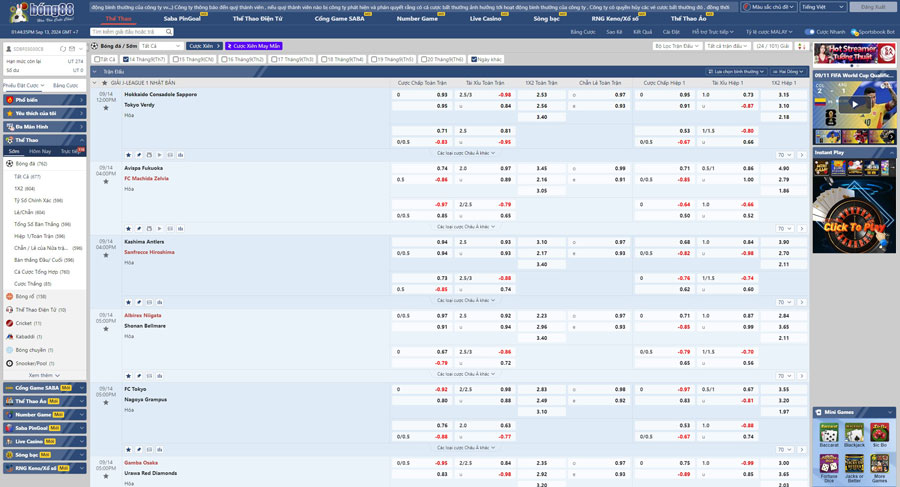Favorite the Gamba Osaka match star
The height and width of the screenshot is (487, 900).
point(106,476)
